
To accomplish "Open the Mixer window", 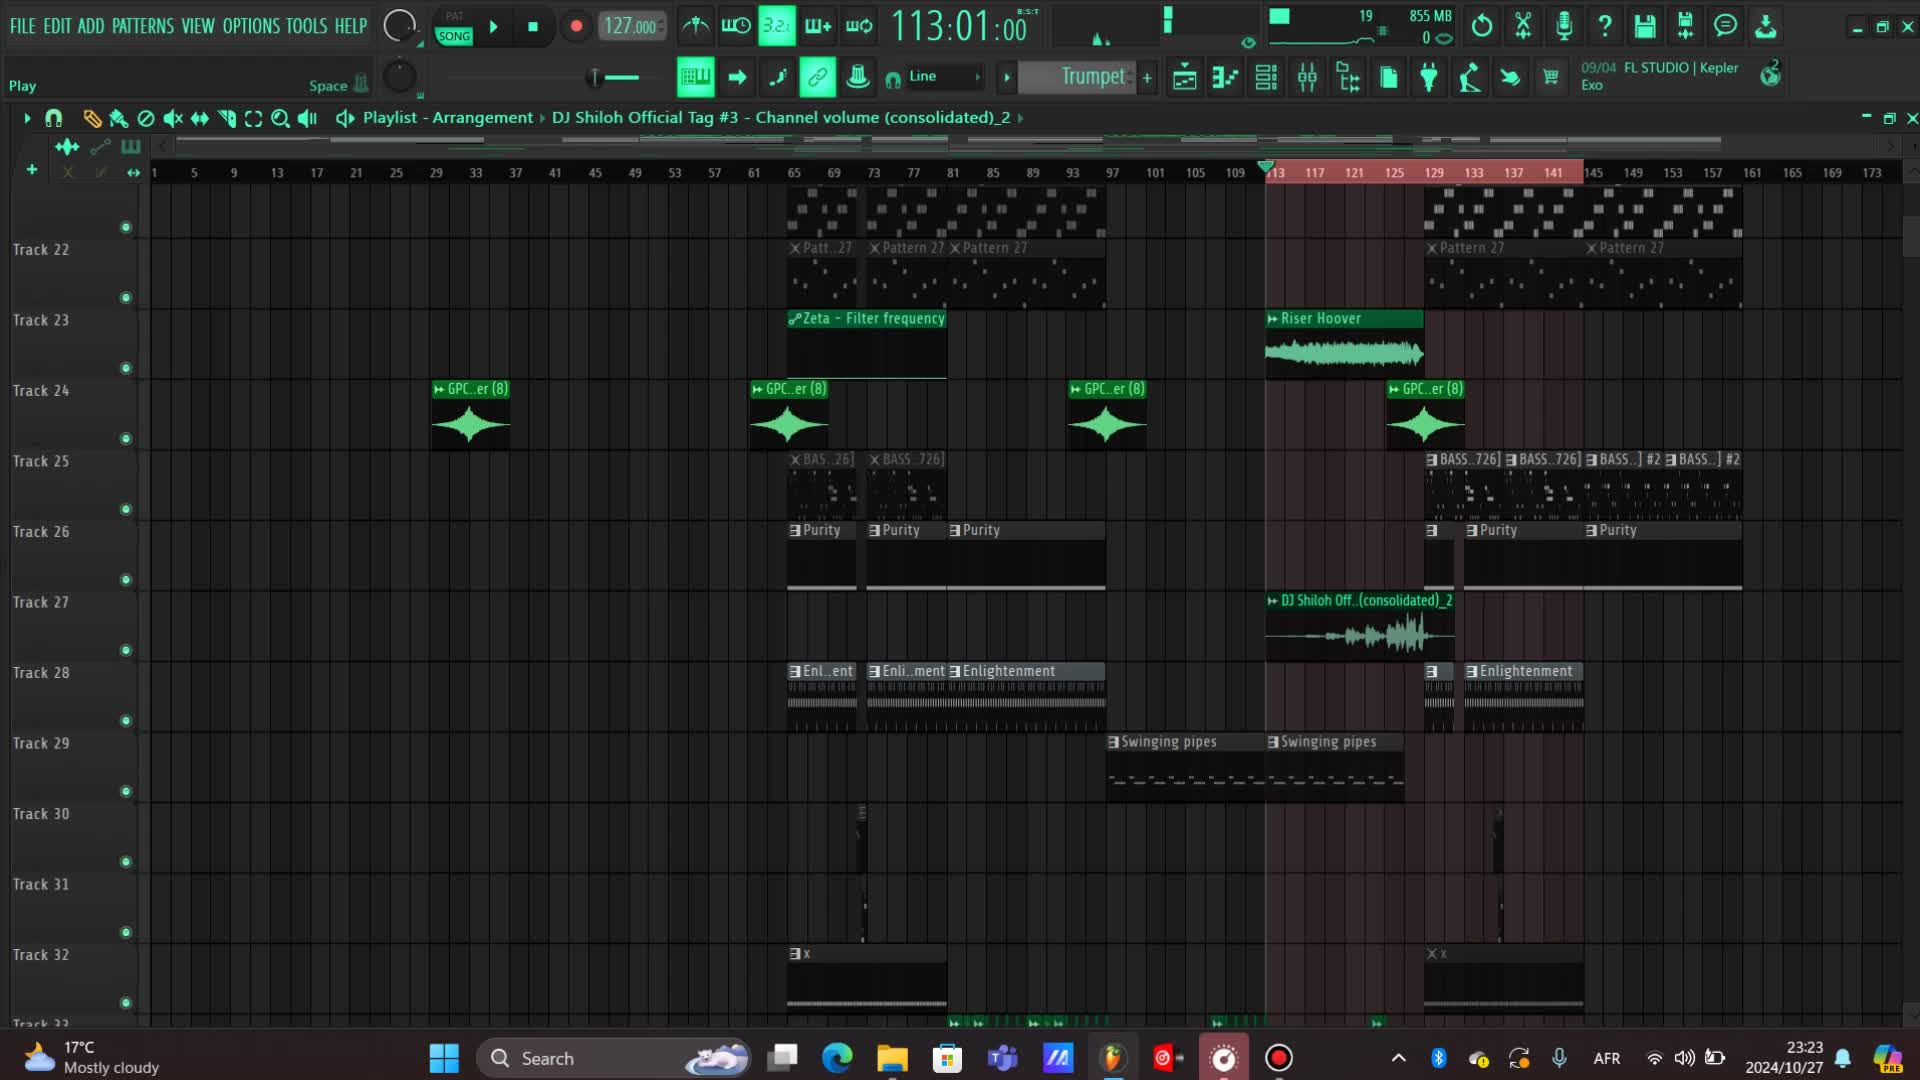I will (1307, 77).
